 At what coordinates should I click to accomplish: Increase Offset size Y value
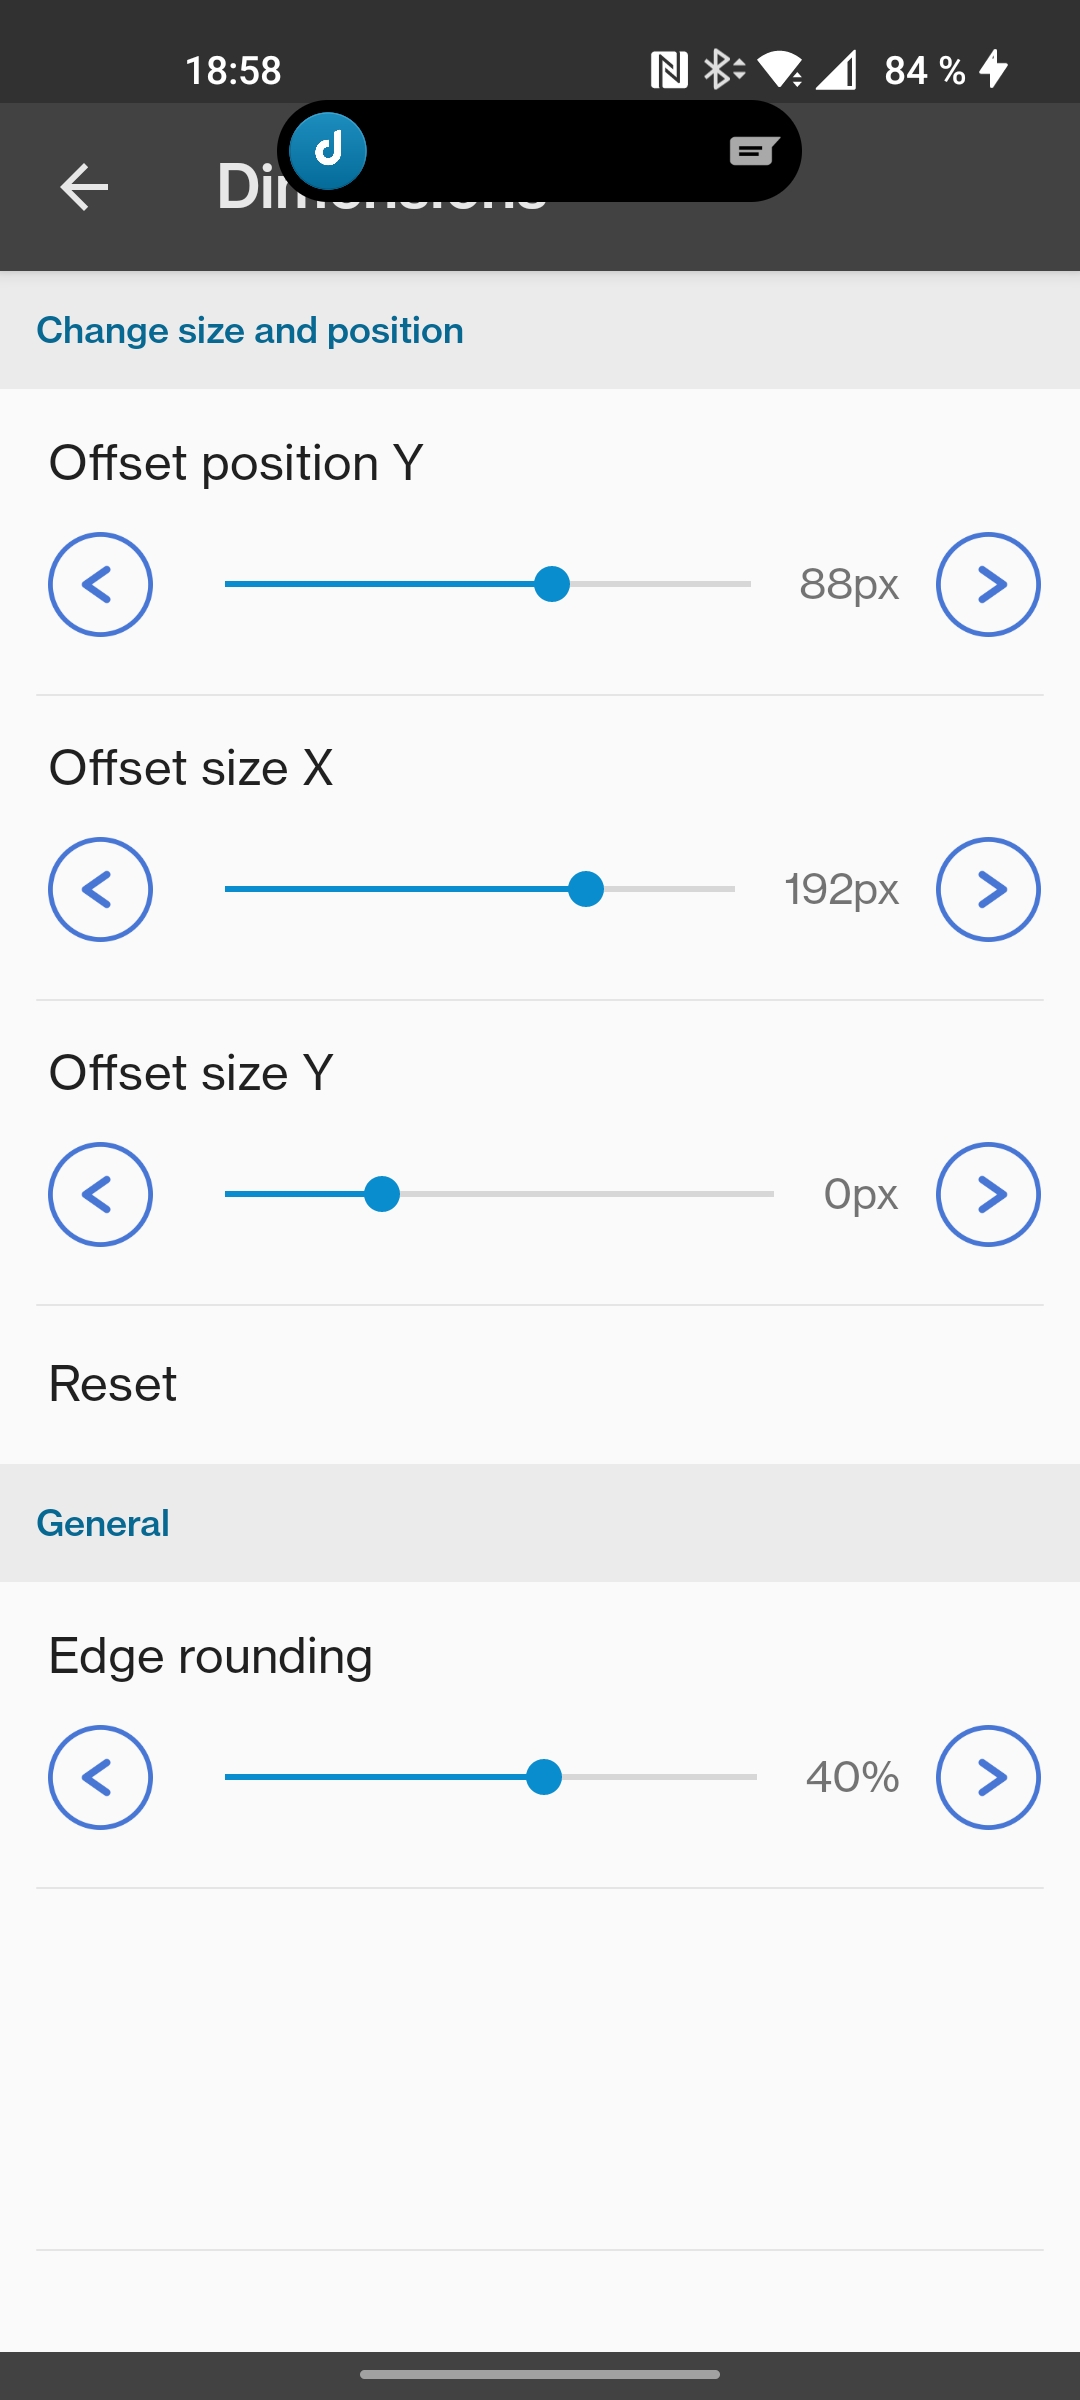988,1194
